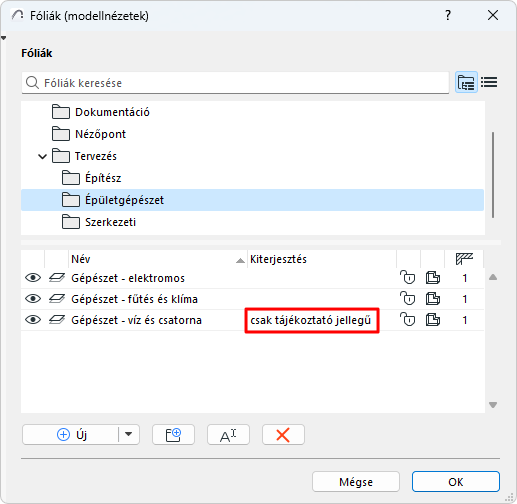517x504 pixels.
Task: Open the Új button dropdown arrow
Action: tap(129, 435)
